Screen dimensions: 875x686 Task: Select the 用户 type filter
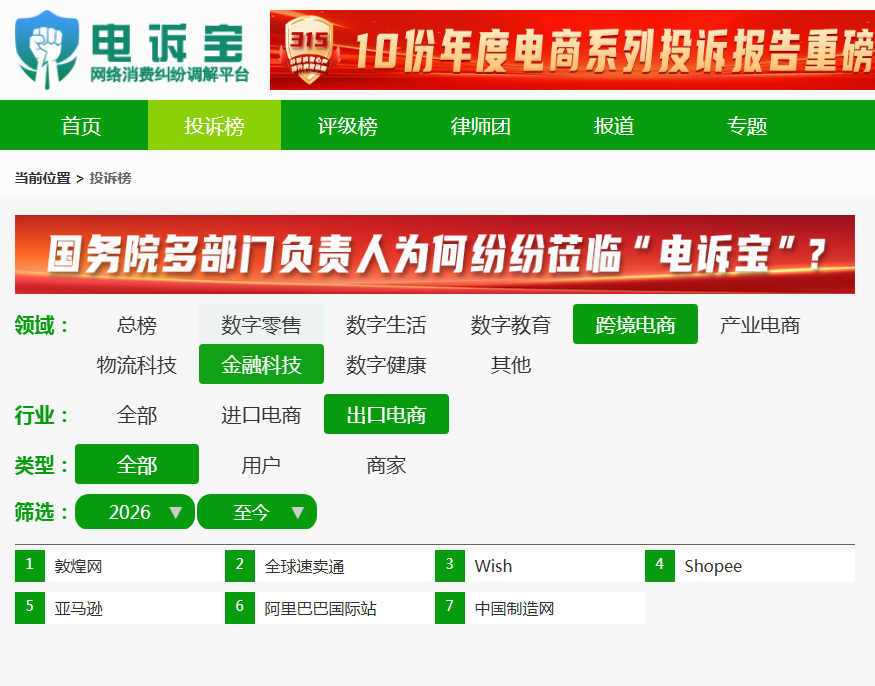(x=261, y=464)
